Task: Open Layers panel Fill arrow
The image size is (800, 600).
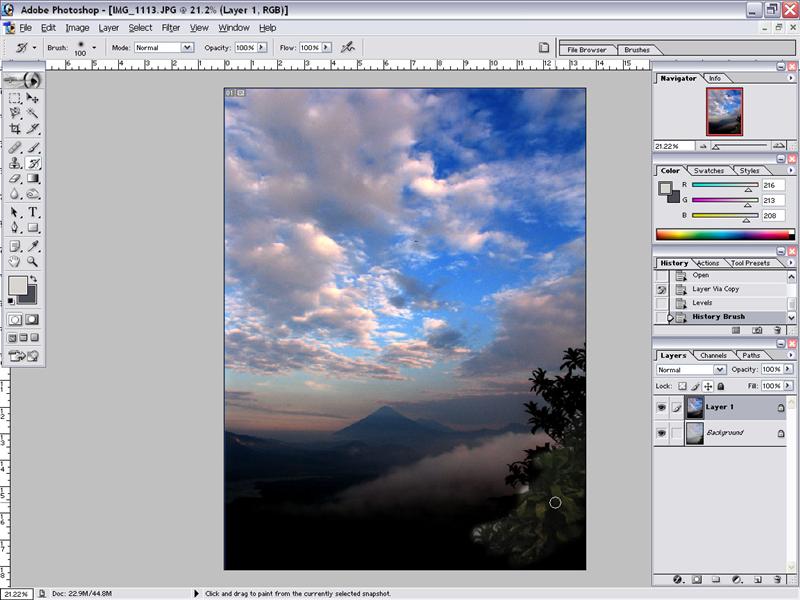Action: (788, 386)
